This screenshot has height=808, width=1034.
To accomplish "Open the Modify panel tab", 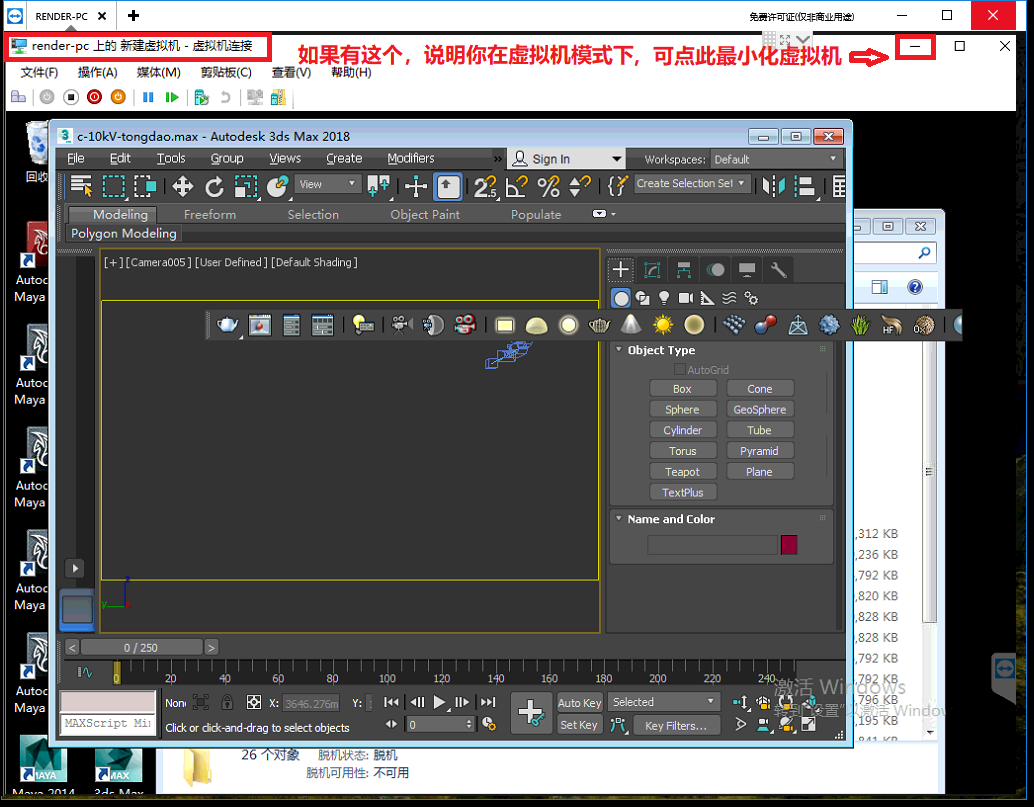I will click(x=652, y=270).
